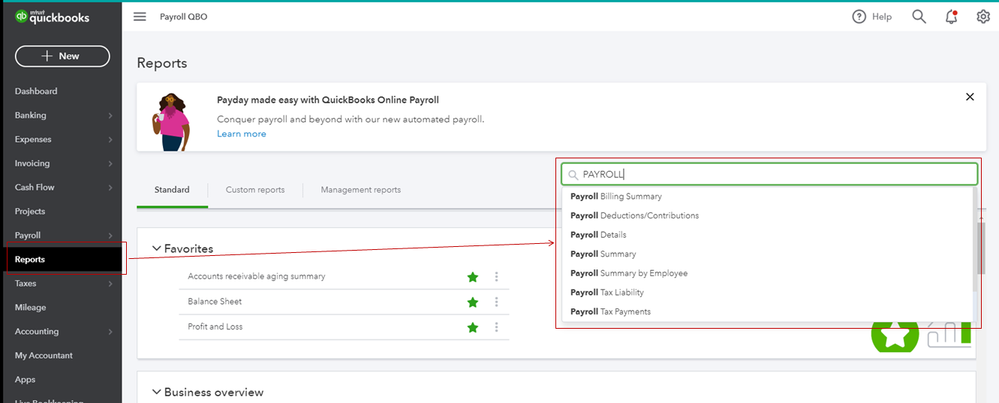Screen dimensions: 999x403
Task: Expand the Accounting submenu arrow
Action: 110,332
